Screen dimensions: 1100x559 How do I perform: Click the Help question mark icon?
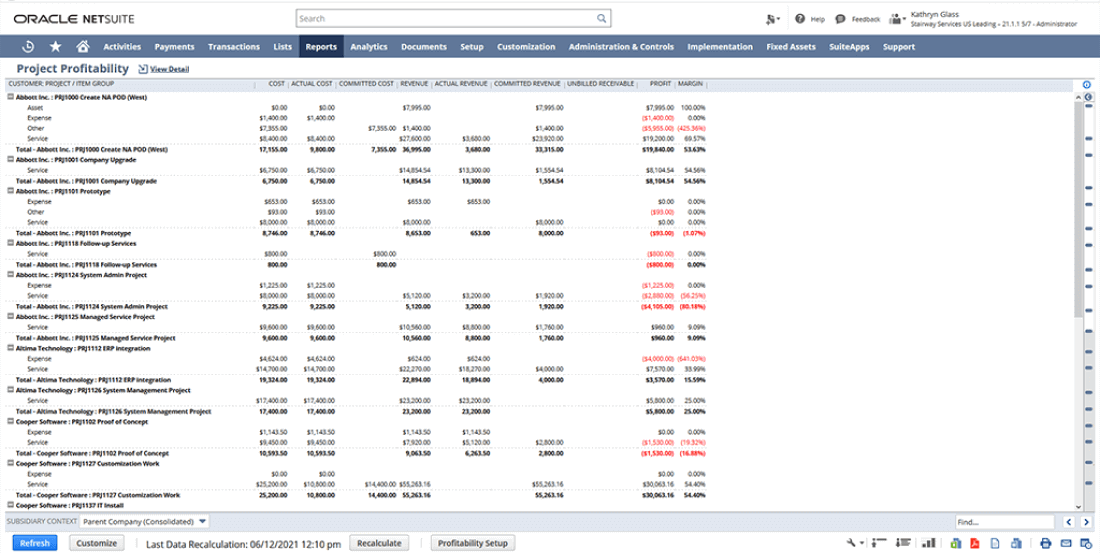(x=800, y=19)
